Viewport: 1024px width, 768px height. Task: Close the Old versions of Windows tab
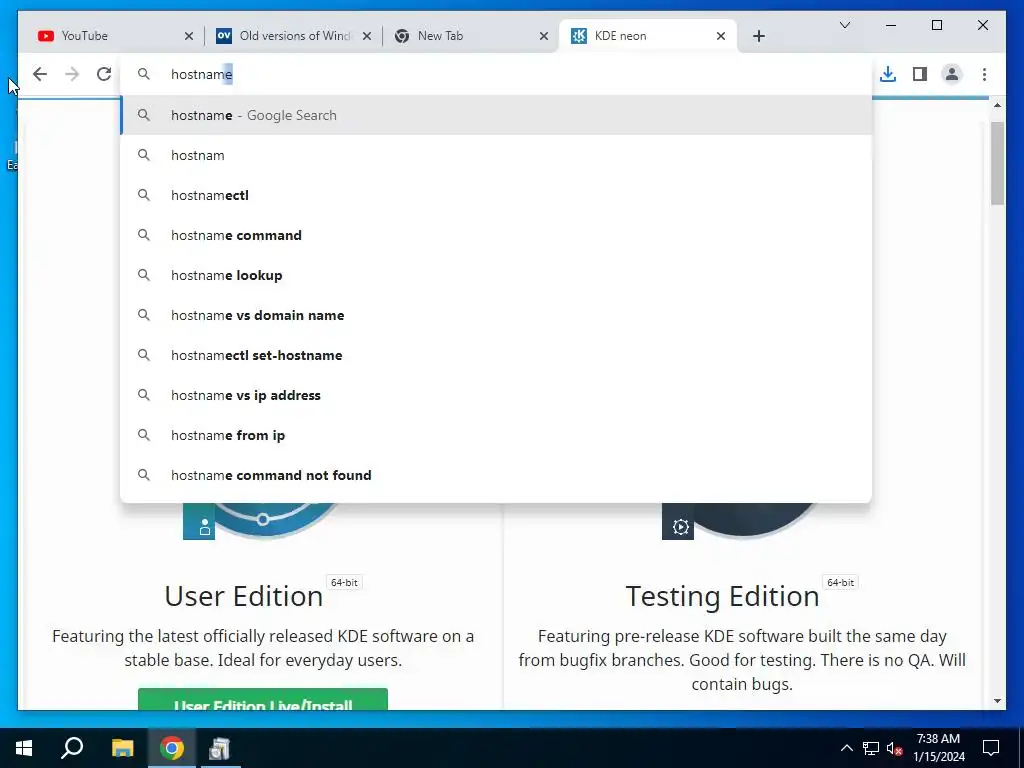pyautogui.click(x=367, y=36)
